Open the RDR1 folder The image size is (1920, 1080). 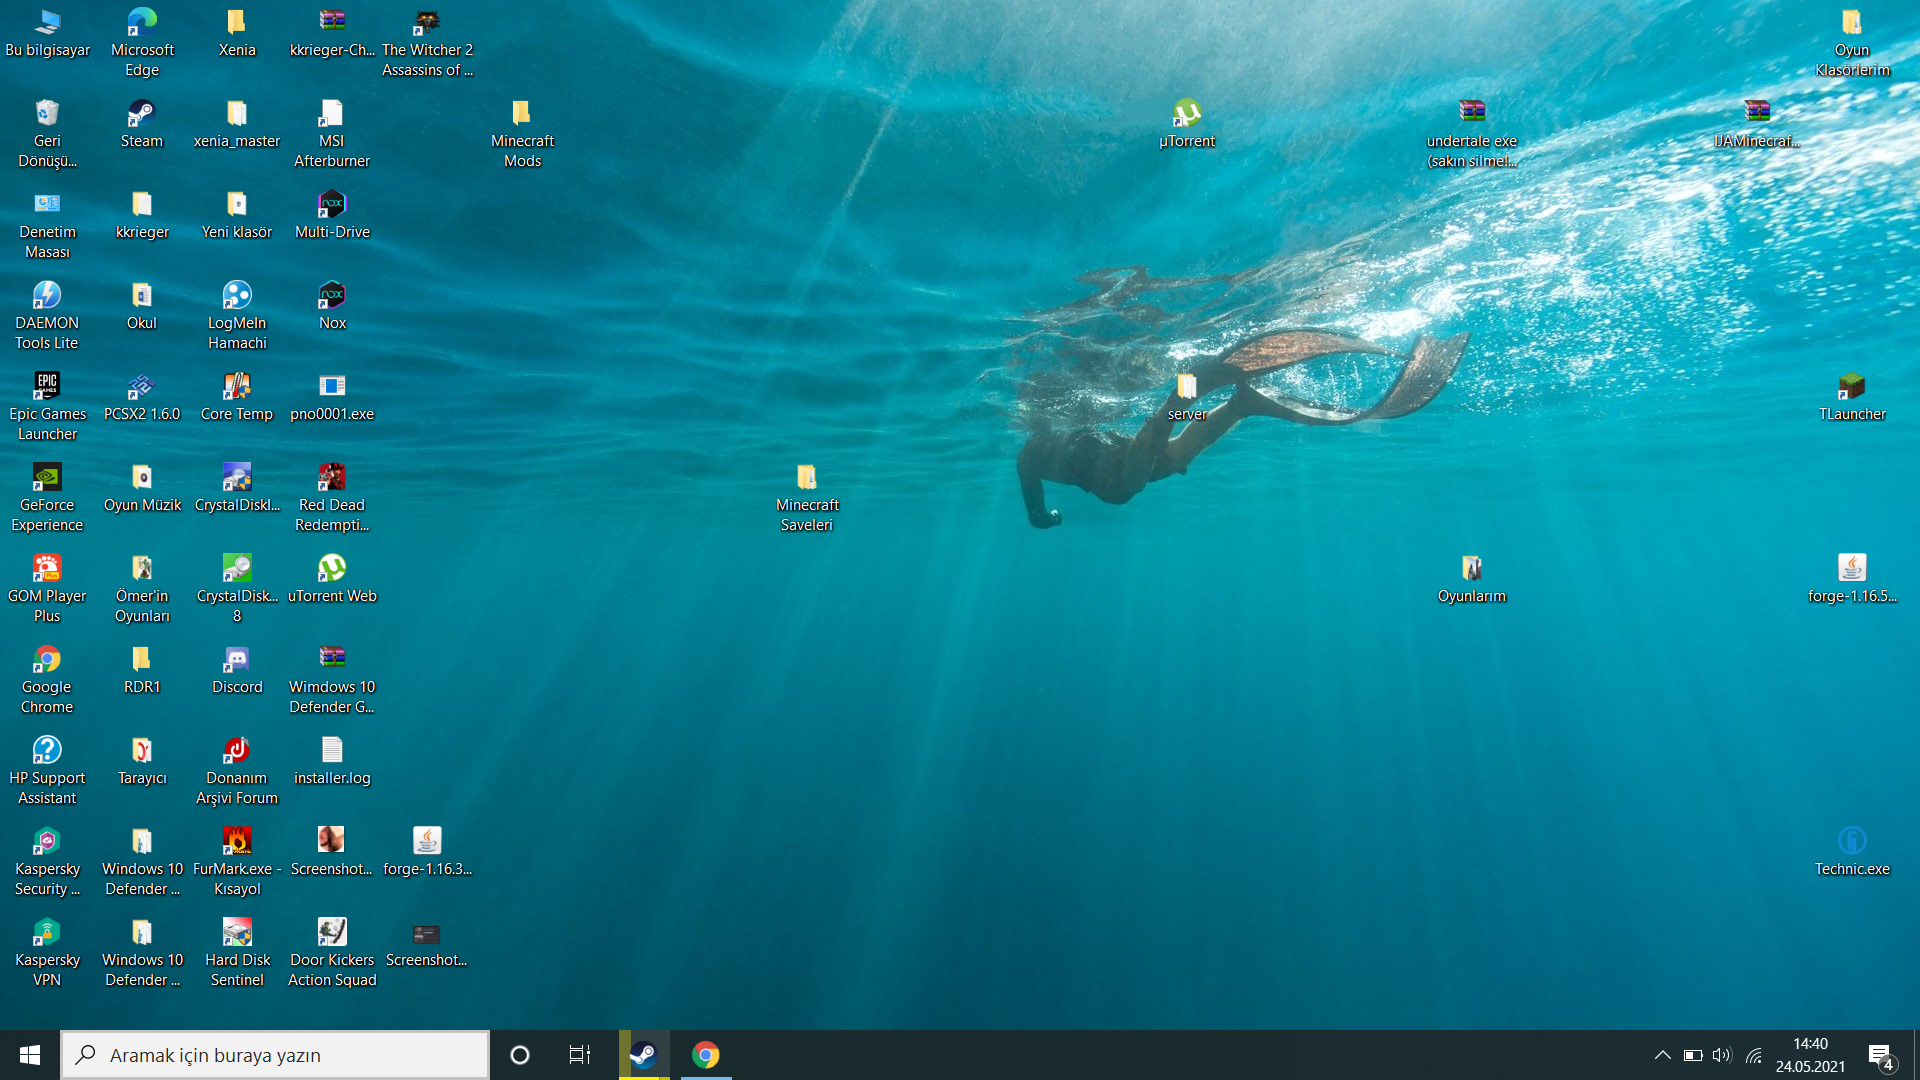point(142,670)
